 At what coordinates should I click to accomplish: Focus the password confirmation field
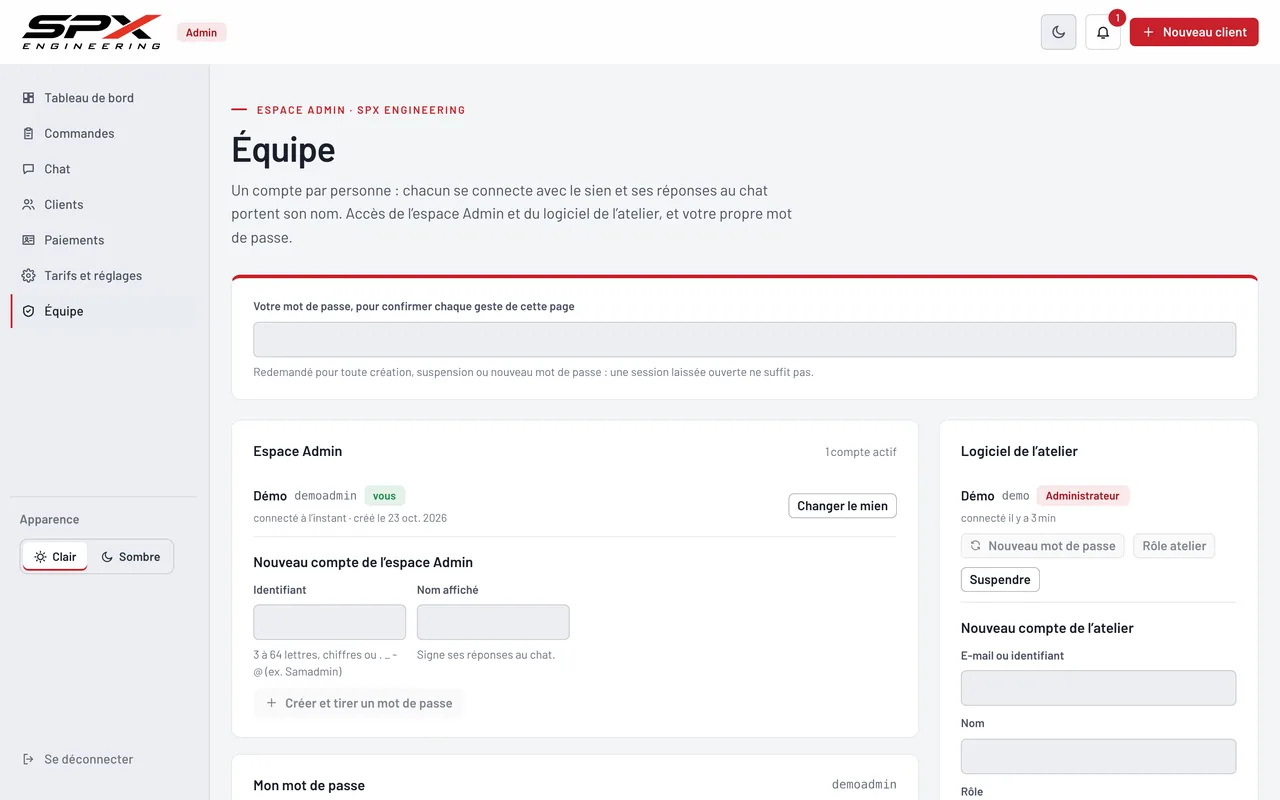click(x=745, y=340)
